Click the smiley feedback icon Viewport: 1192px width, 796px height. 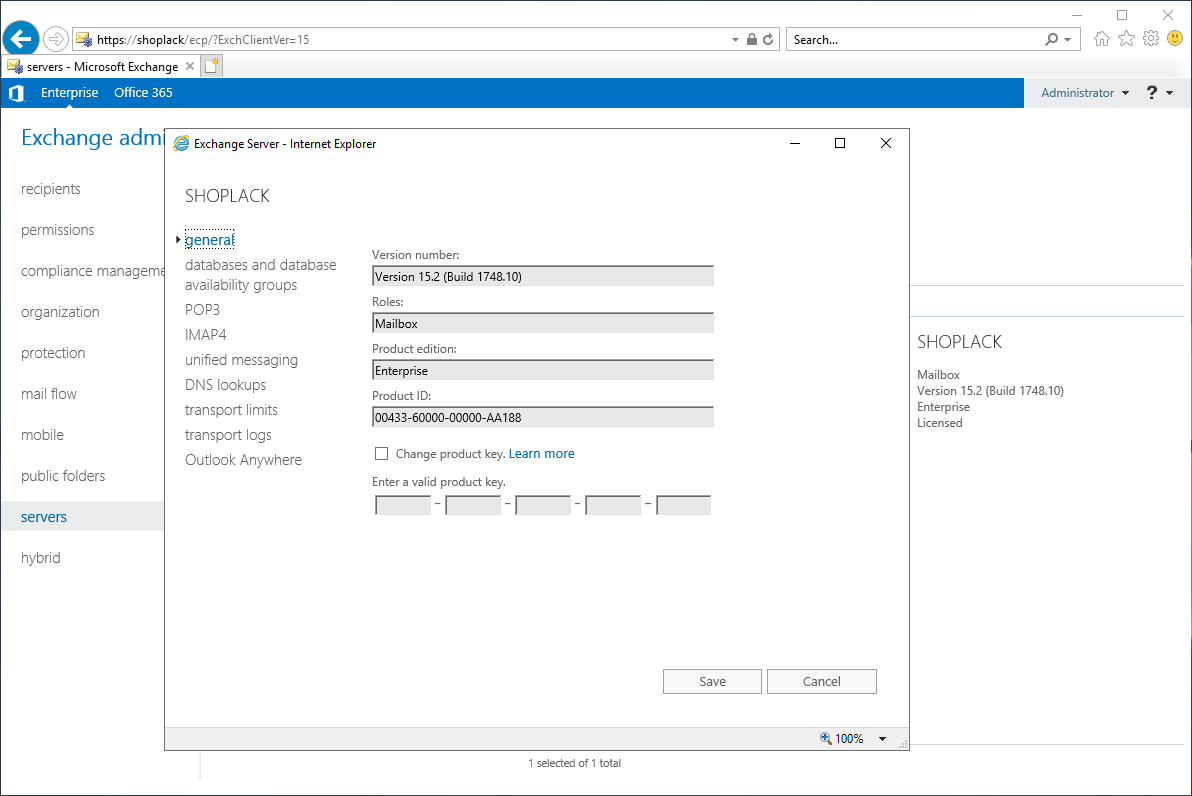click(x=1175, y=39)
